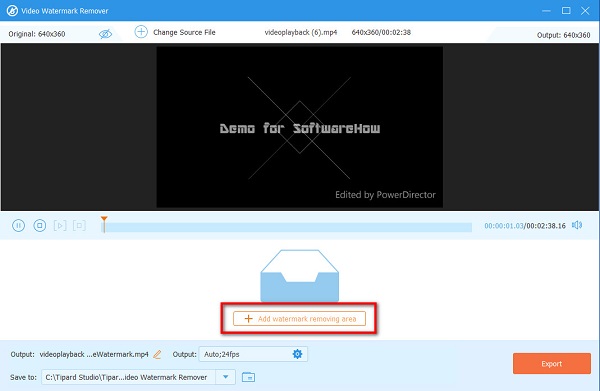Open the output folder with the folder icon
The height and width of the screenshot is (391, 600).
point(248,377)
